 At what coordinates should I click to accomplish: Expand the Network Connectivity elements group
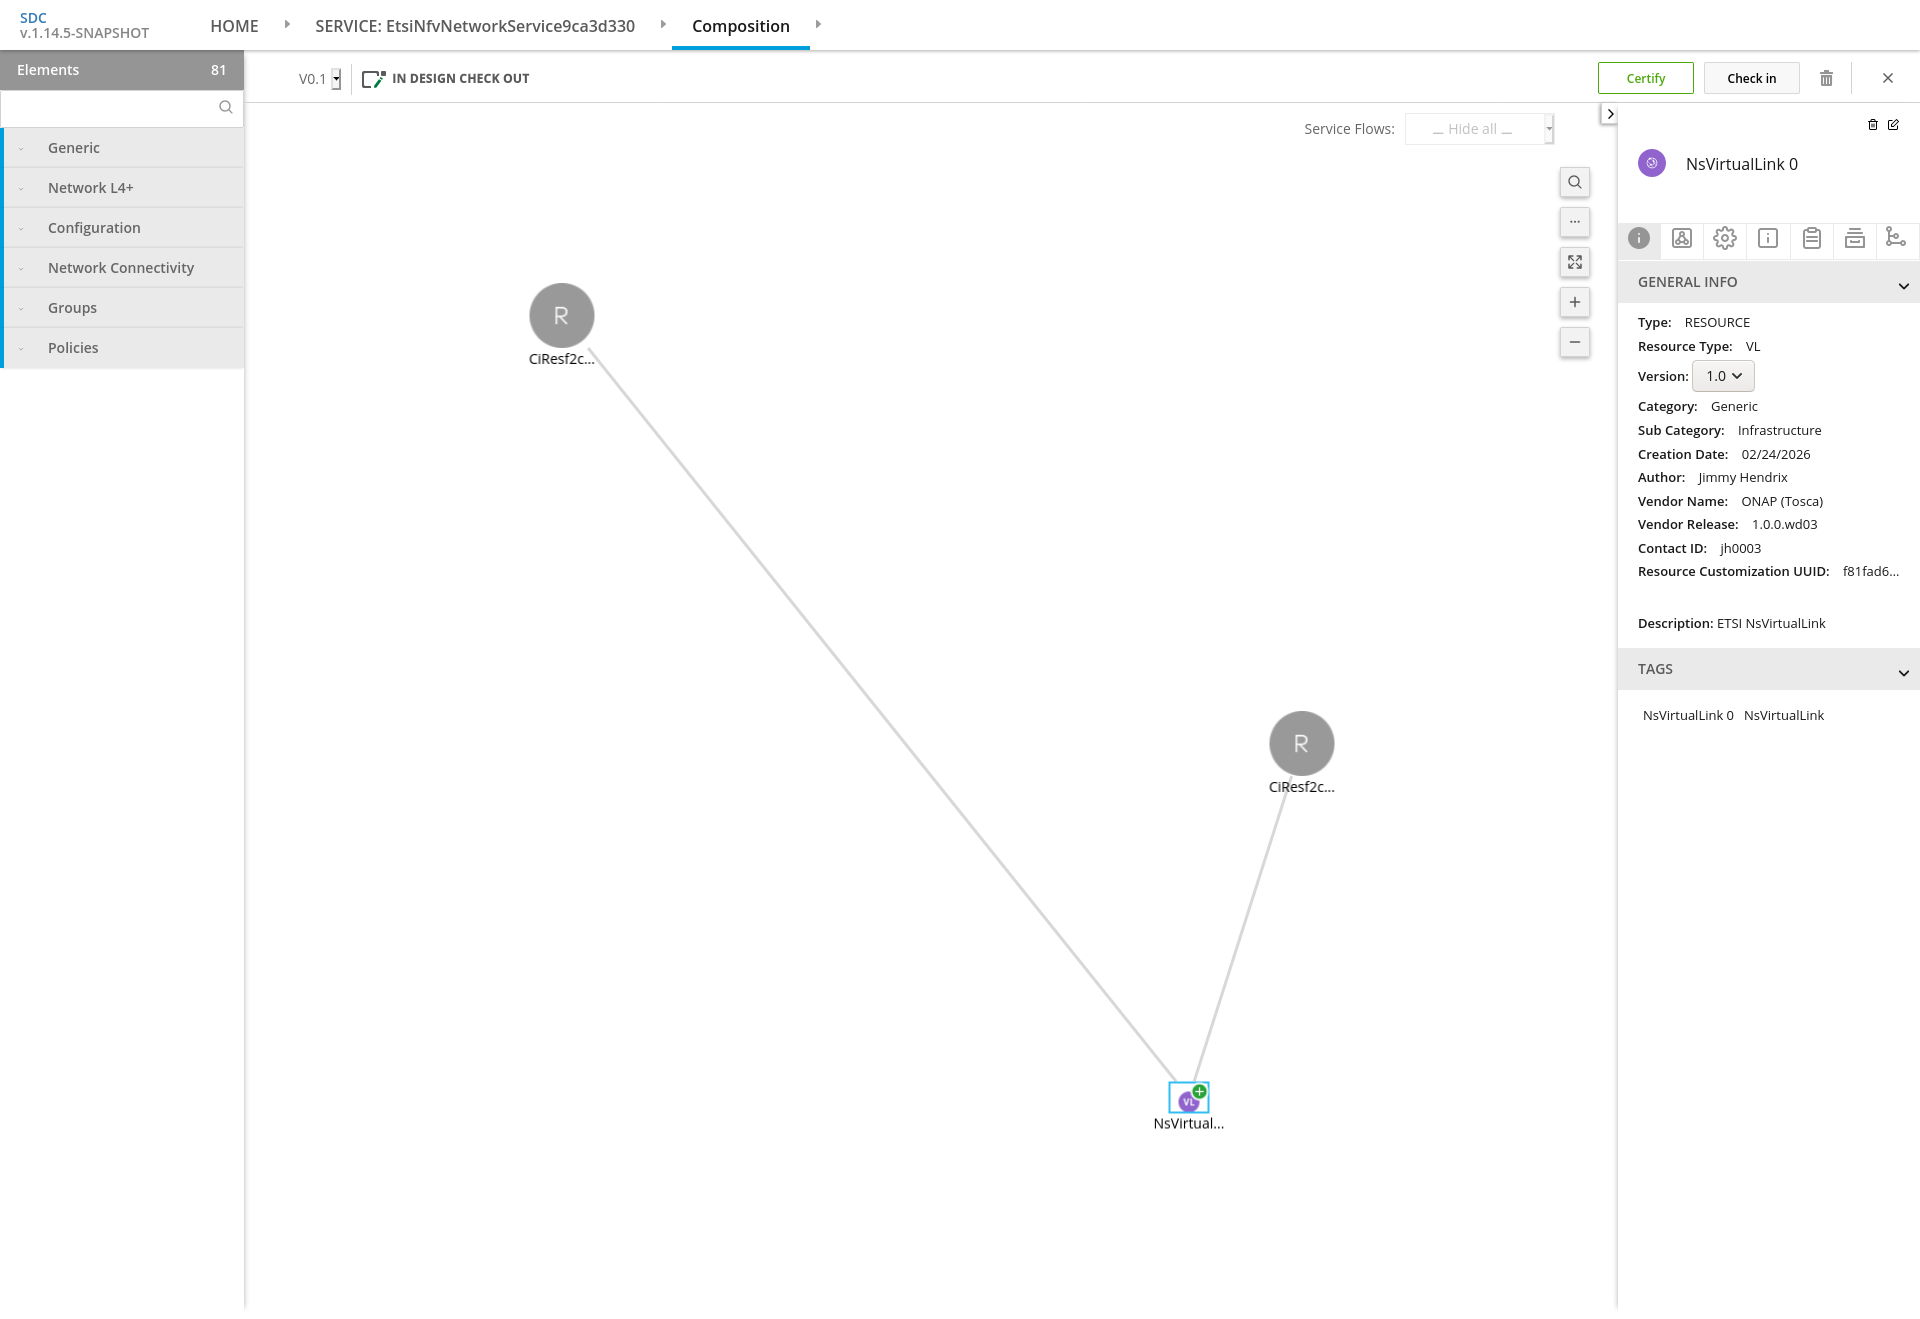pyautogui.click(x=121, y=268)
